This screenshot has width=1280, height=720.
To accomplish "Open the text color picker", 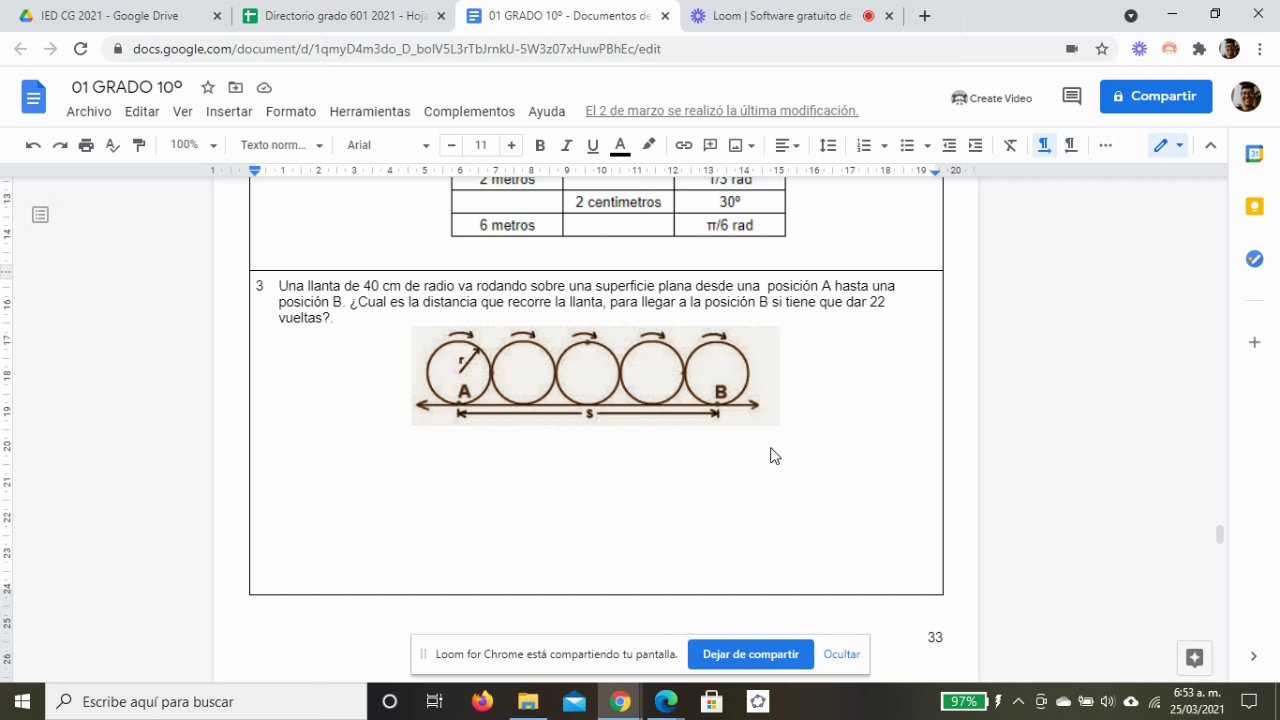I will tap(620, 145).
